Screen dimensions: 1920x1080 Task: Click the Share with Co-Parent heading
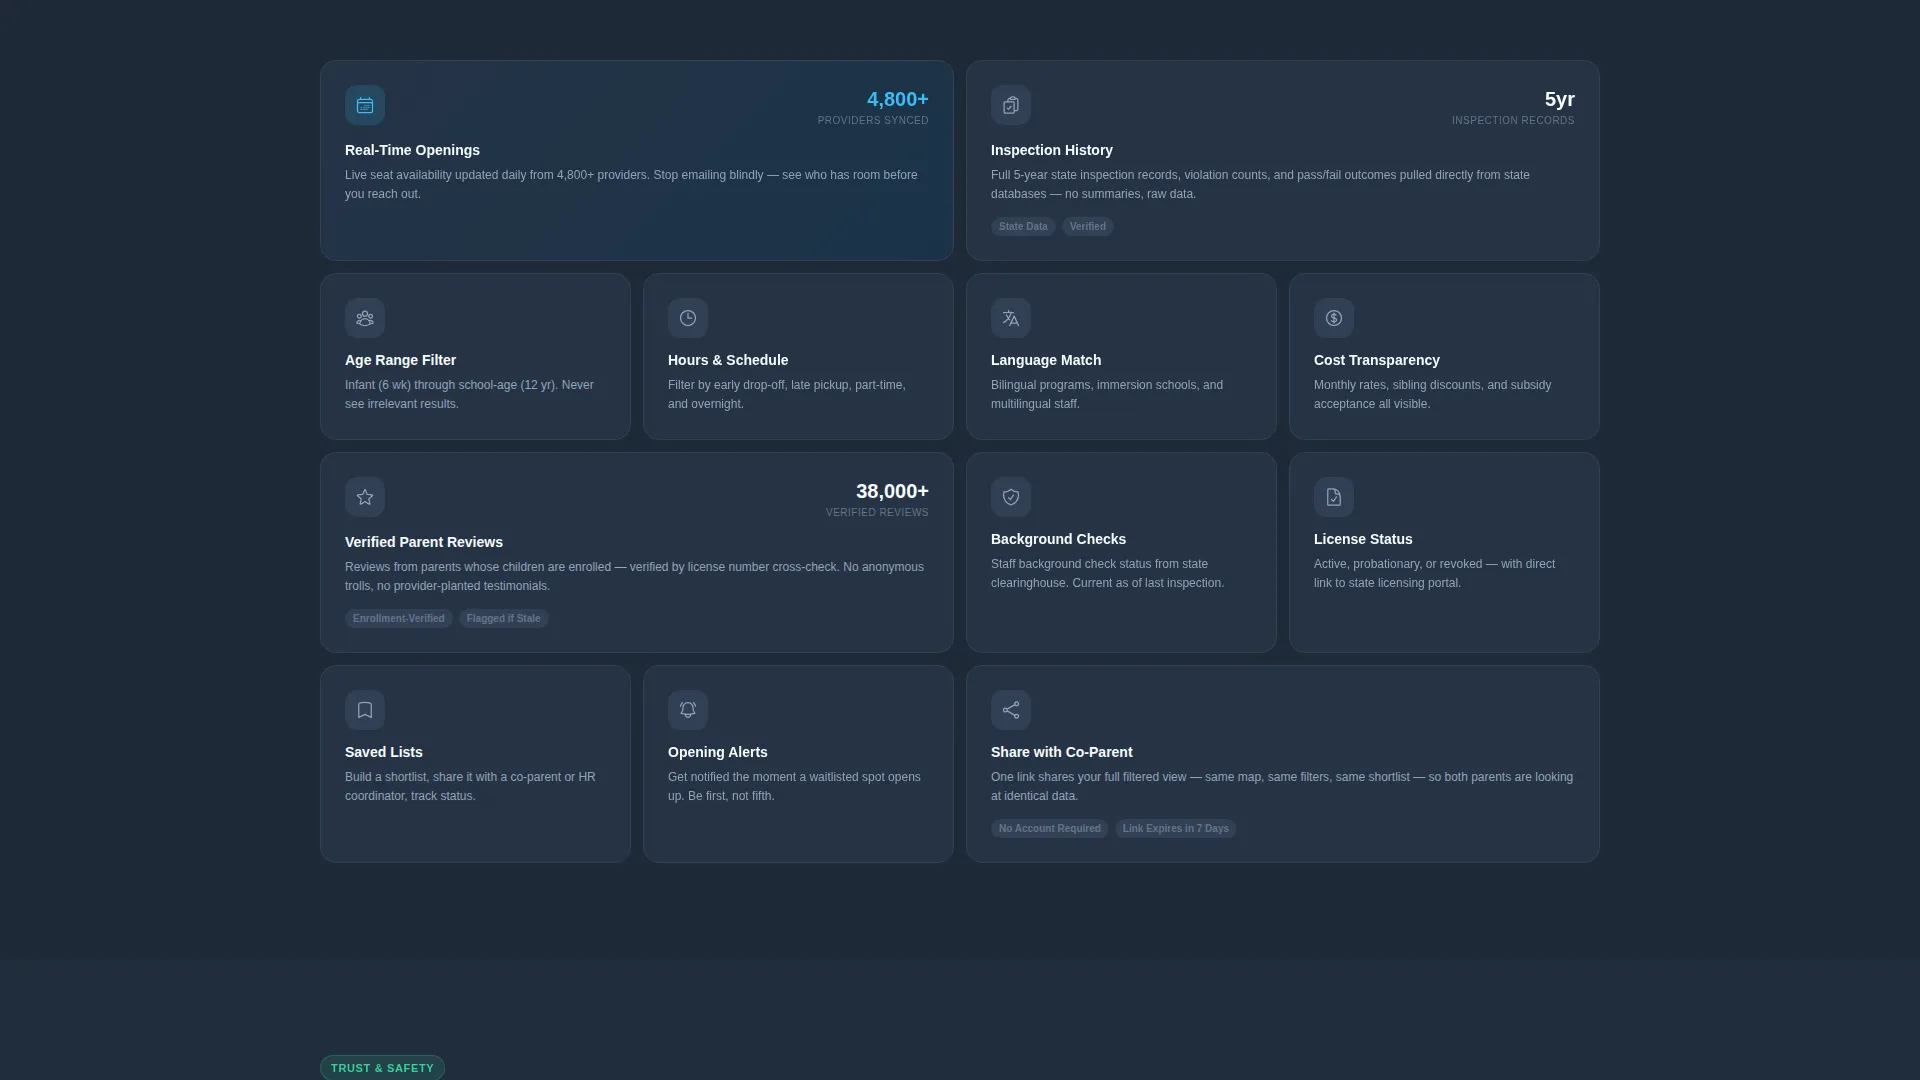1062,752
